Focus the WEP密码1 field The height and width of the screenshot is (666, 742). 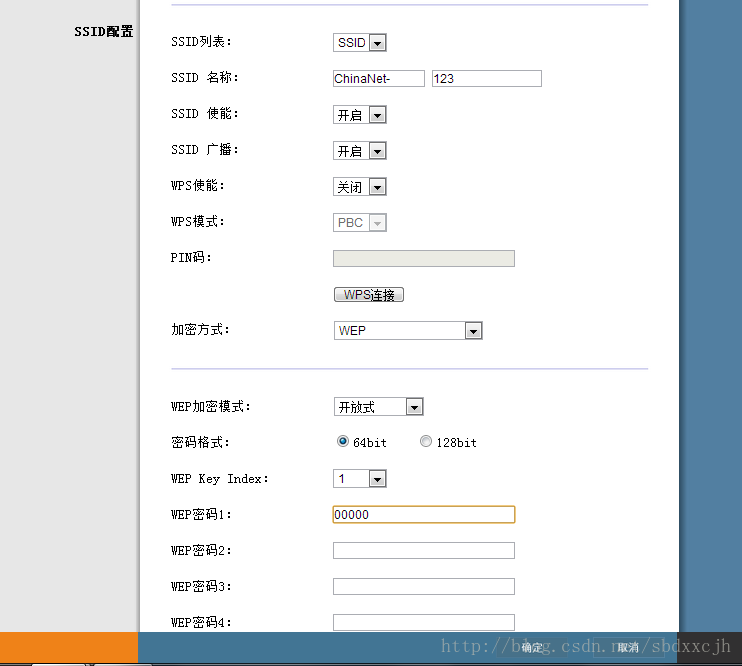(x=424, y=515)
